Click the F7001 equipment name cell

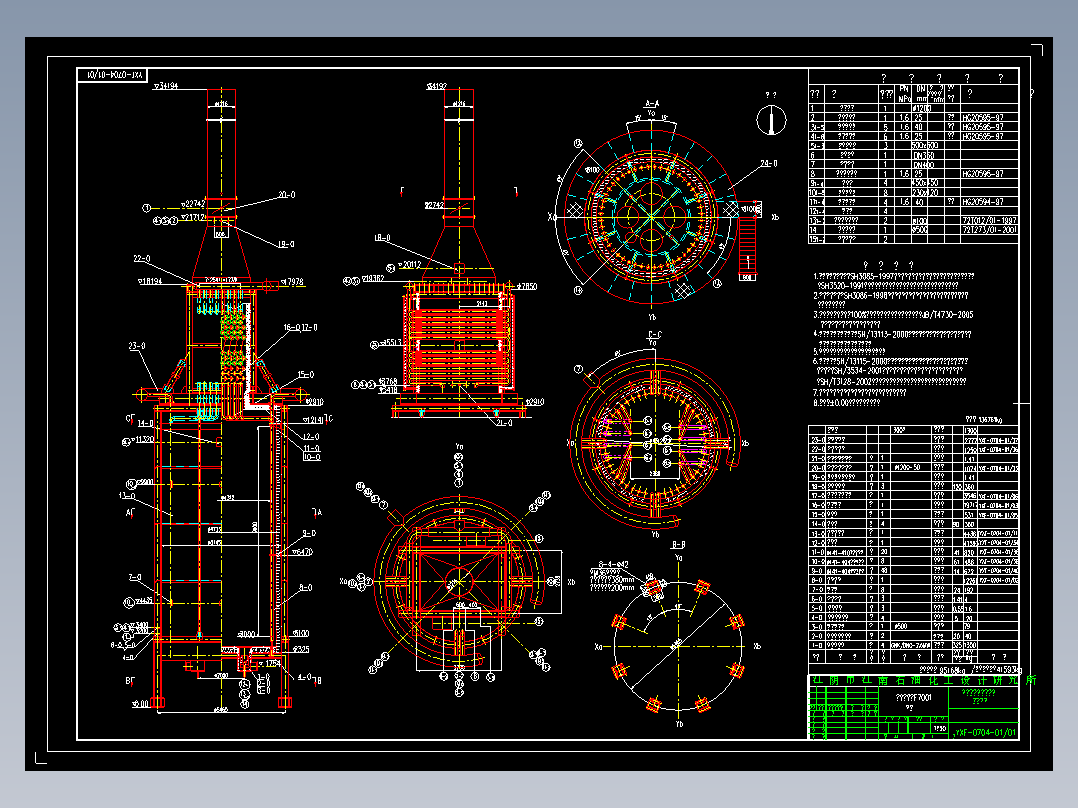tap(914, 697)
